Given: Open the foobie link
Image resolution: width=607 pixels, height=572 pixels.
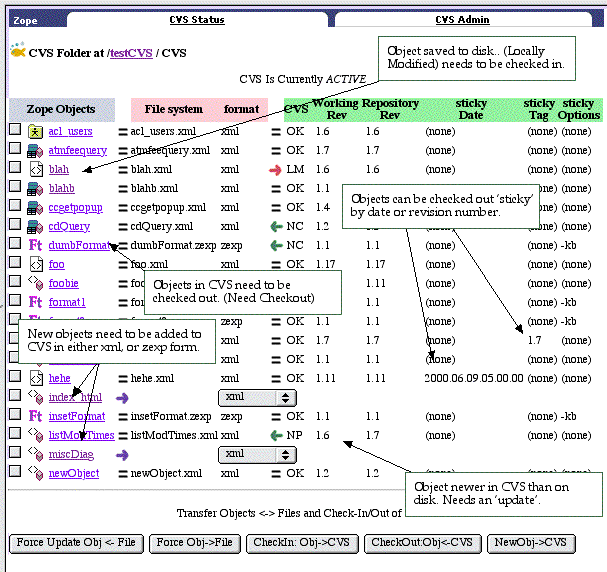Looking at the screenshot, I should point(63,283).
